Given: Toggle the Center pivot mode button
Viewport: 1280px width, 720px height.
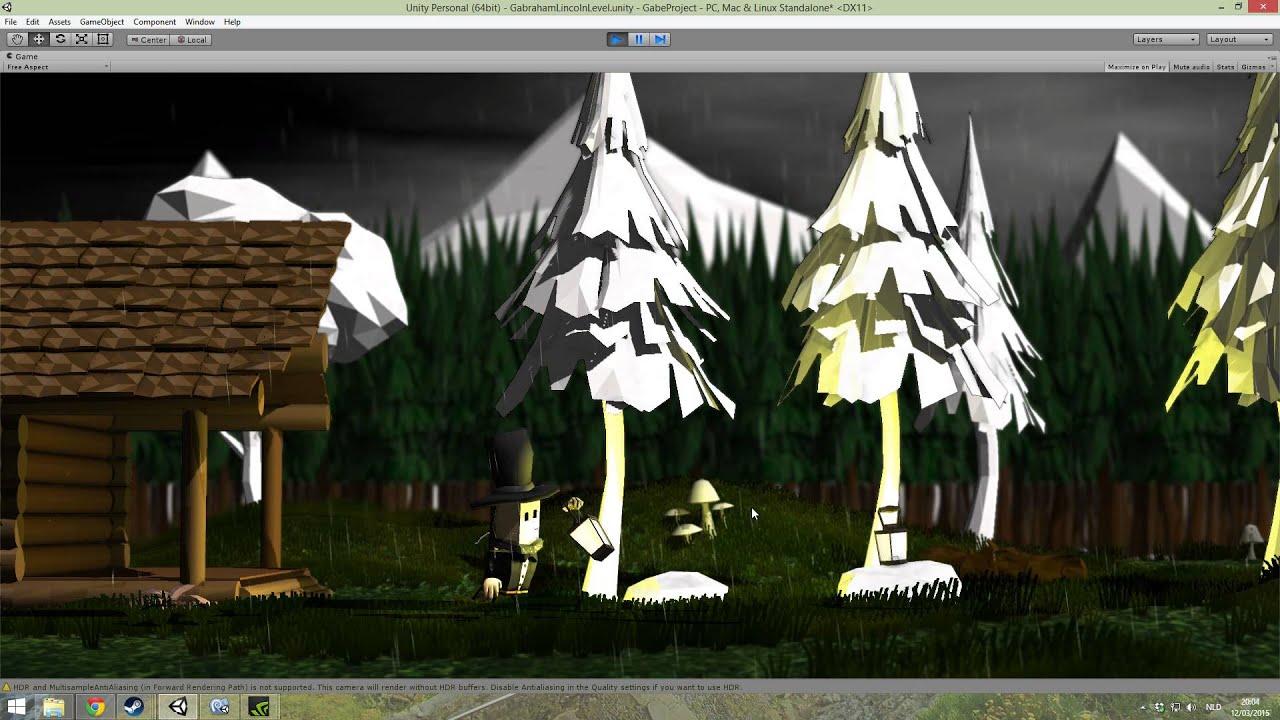Looking at the screenshot, I should point(148,40).
